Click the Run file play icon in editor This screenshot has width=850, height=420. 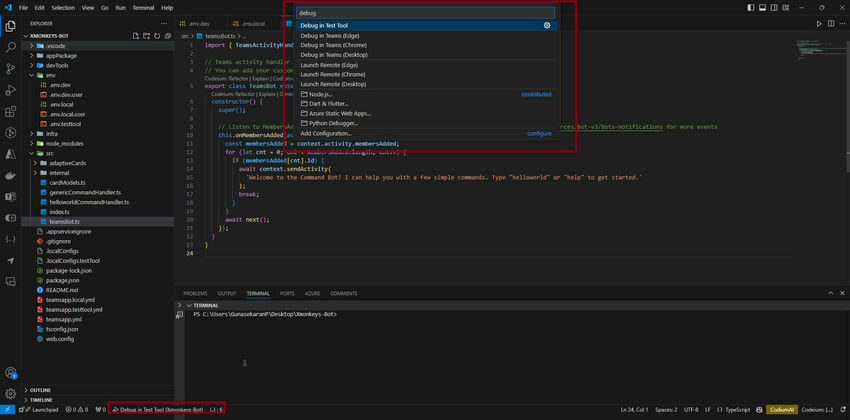point(820,22)
